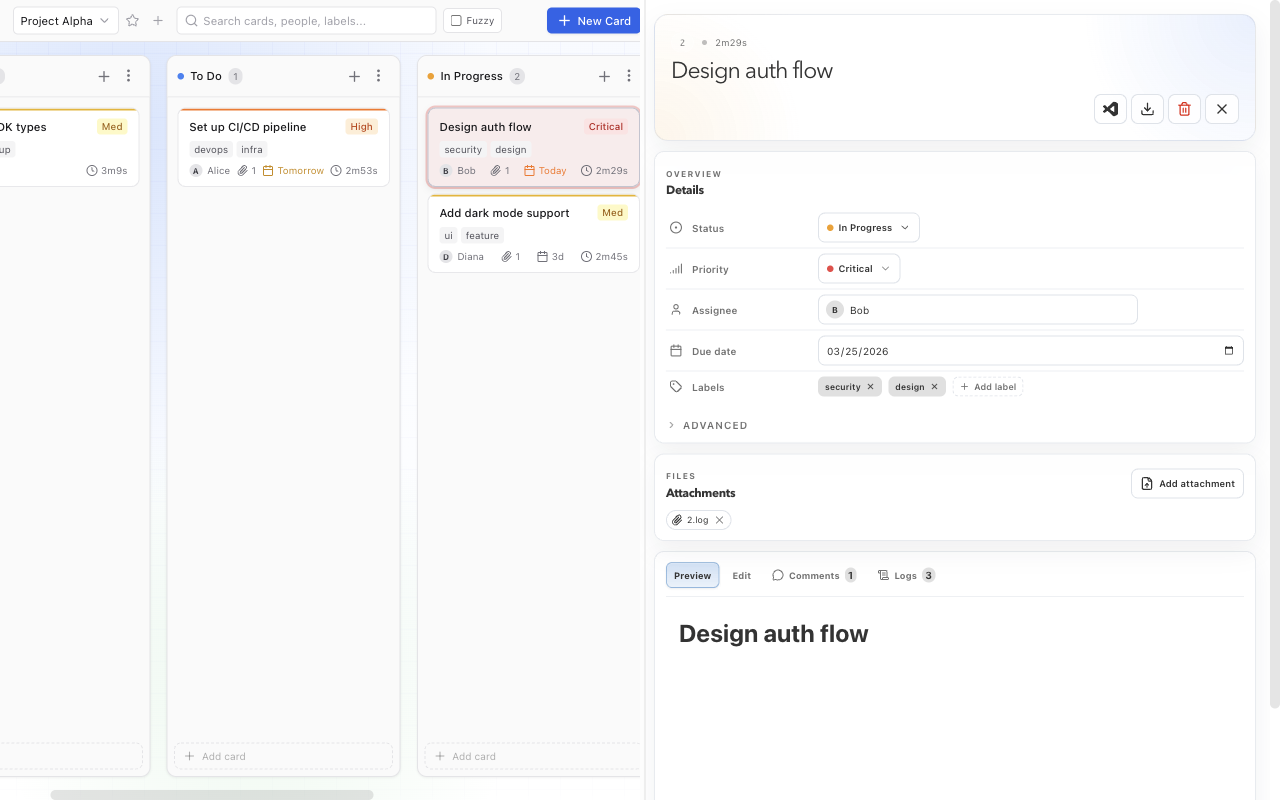Delete card using red trash icon
1280x800 pixels.
click(1184, 109)
